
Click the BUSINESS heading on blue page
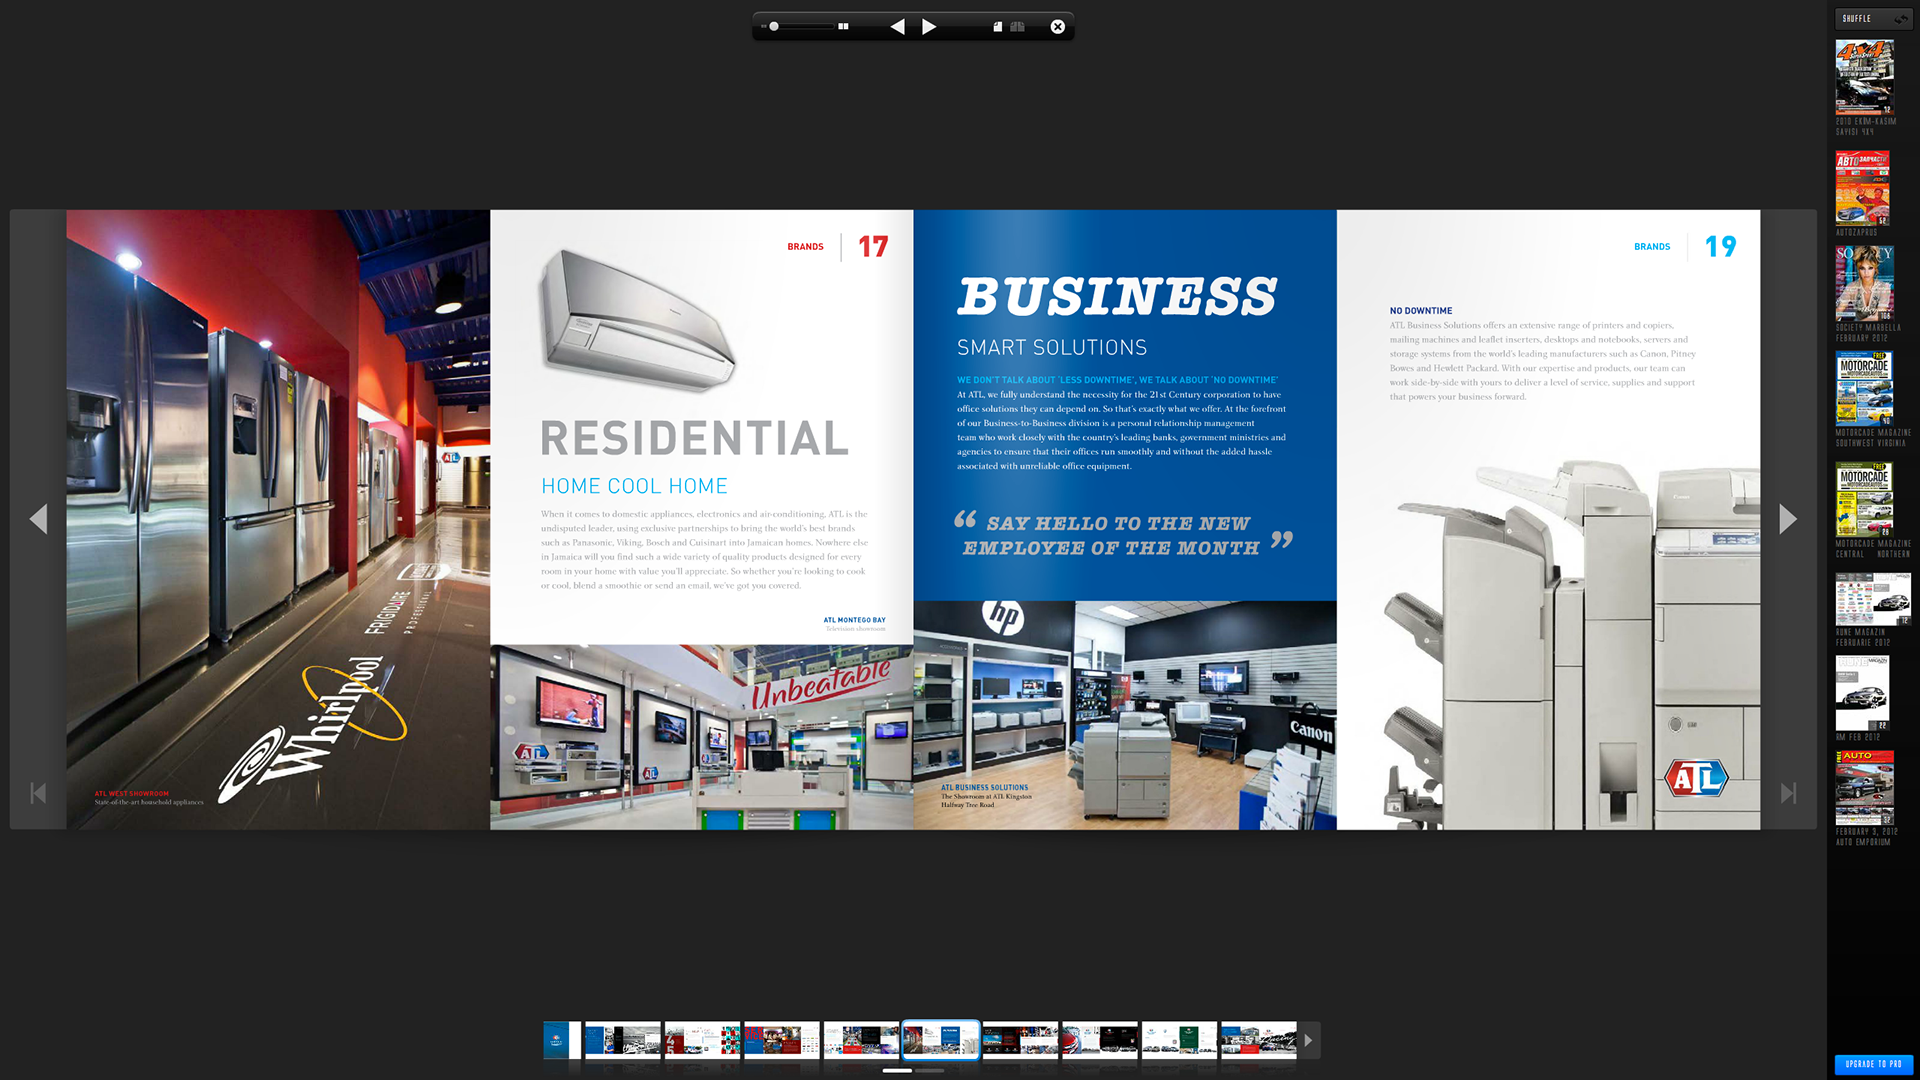coord(1117,296)
